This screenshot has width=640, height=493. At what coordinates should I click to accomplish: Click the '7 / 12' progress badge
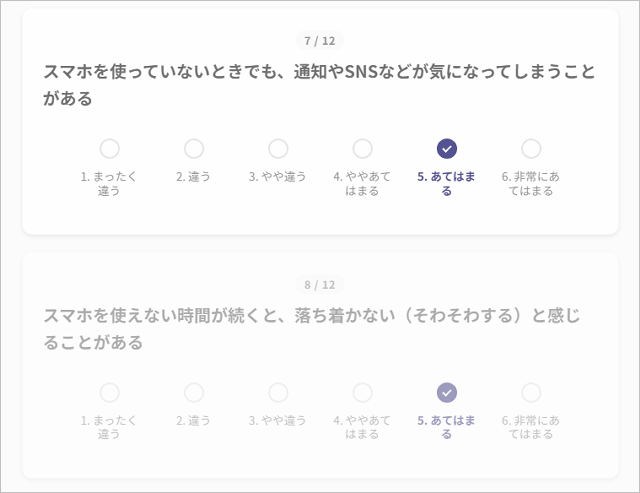320,41
